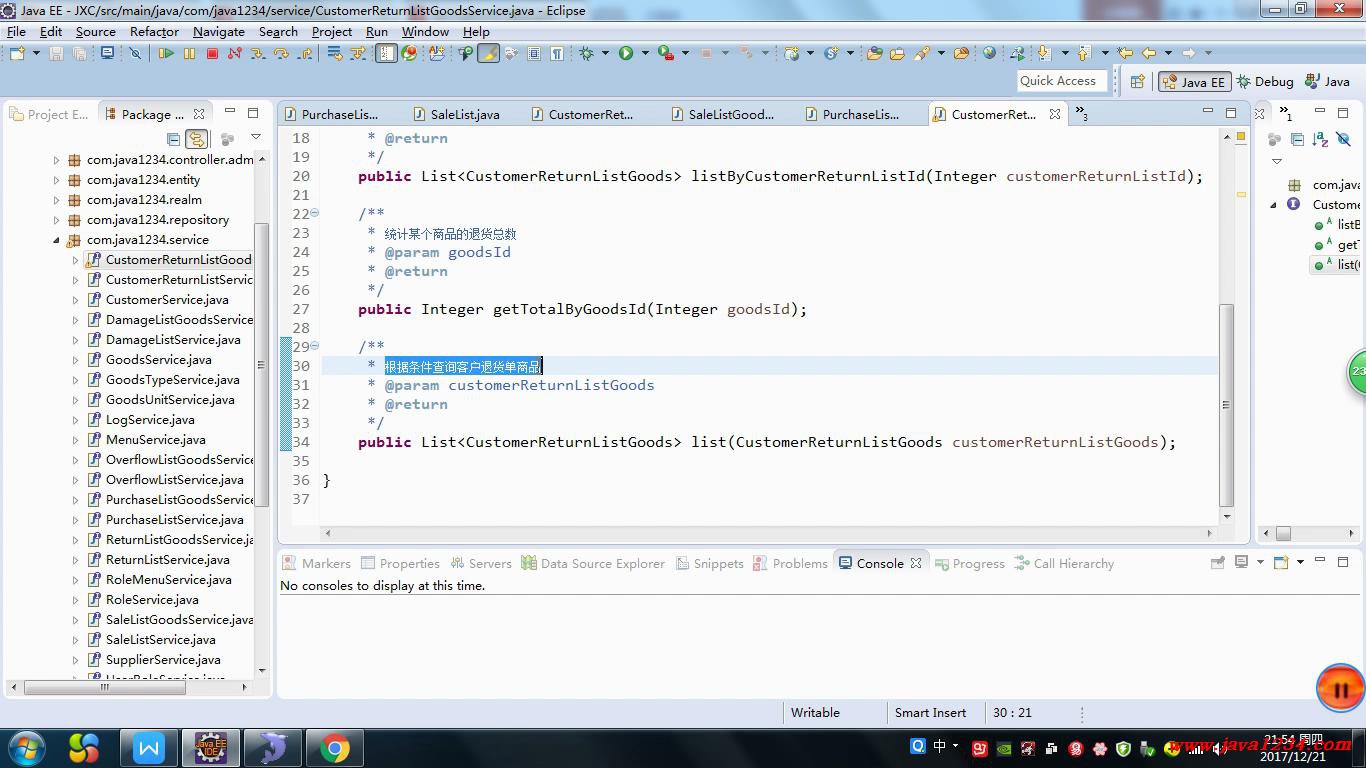Click the Skip All Breakpoints icon
1366x768 pixels.
[135, 53]
